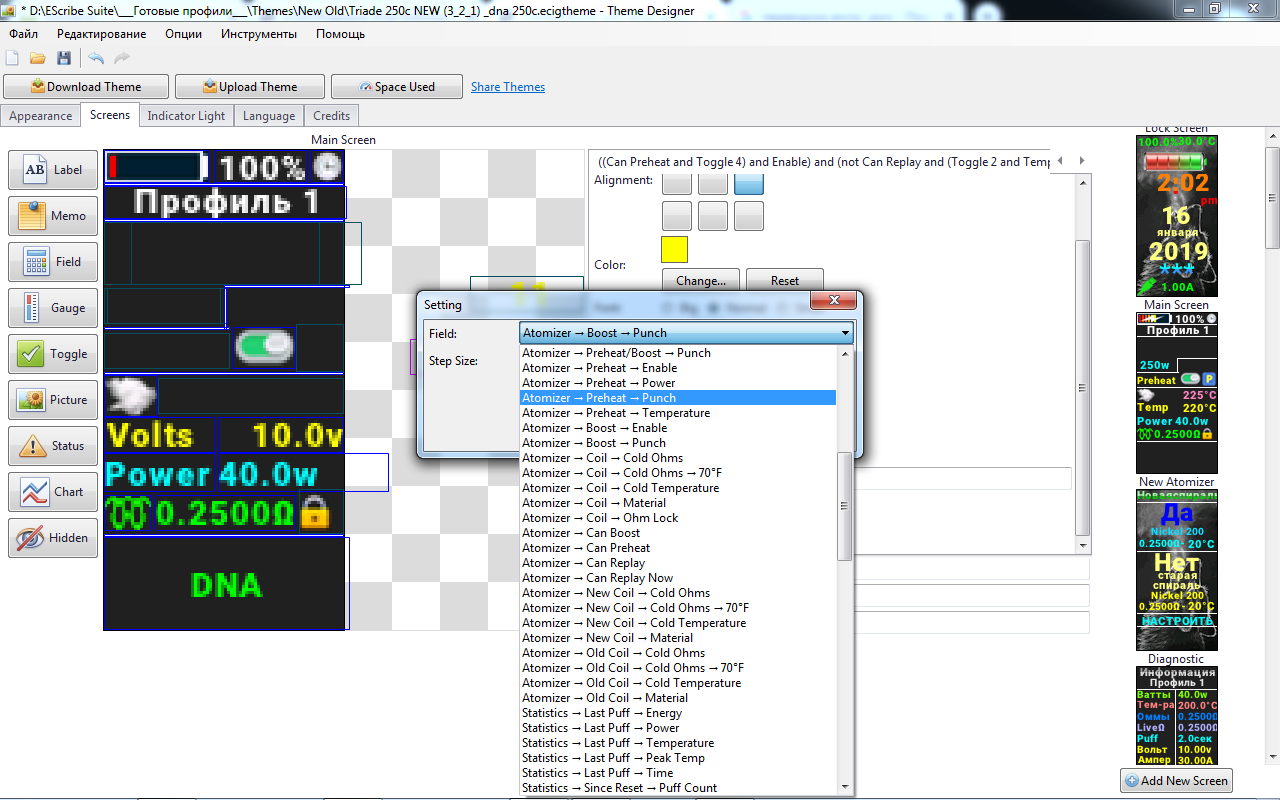Switch to the Indicator Light tab
Viewport: 1280px width, 800px height.
186,116
